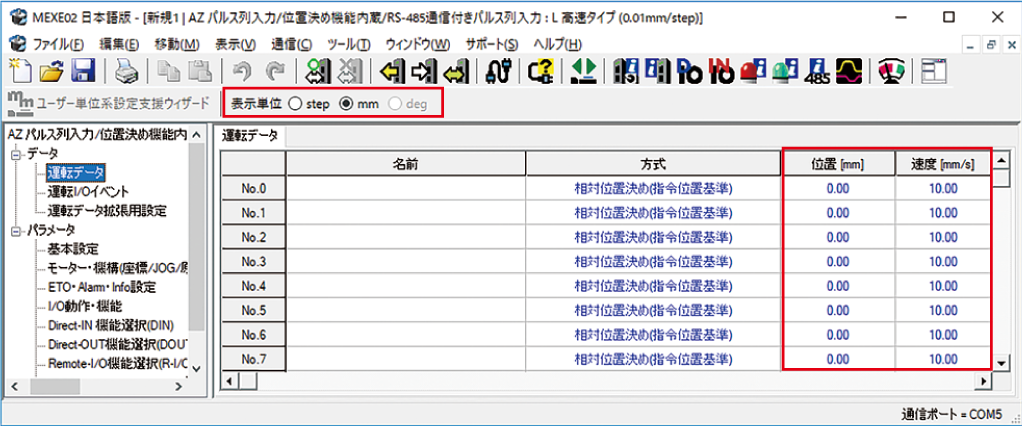Click the No.3 row header button

254,261
